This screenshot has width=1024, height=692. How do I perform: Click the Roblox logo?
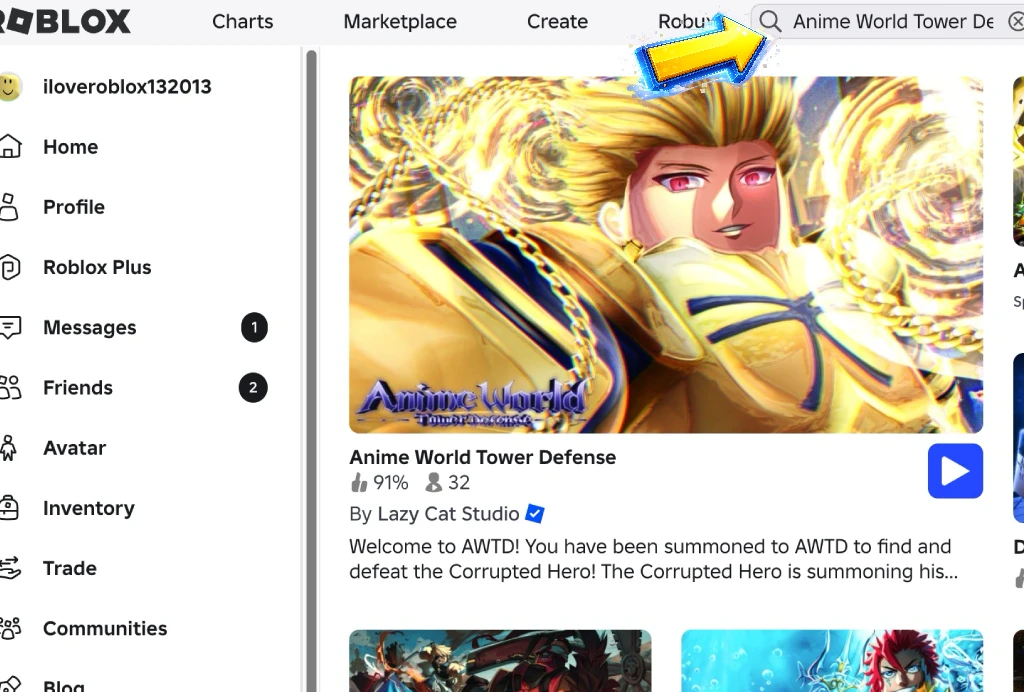point(64,22)
